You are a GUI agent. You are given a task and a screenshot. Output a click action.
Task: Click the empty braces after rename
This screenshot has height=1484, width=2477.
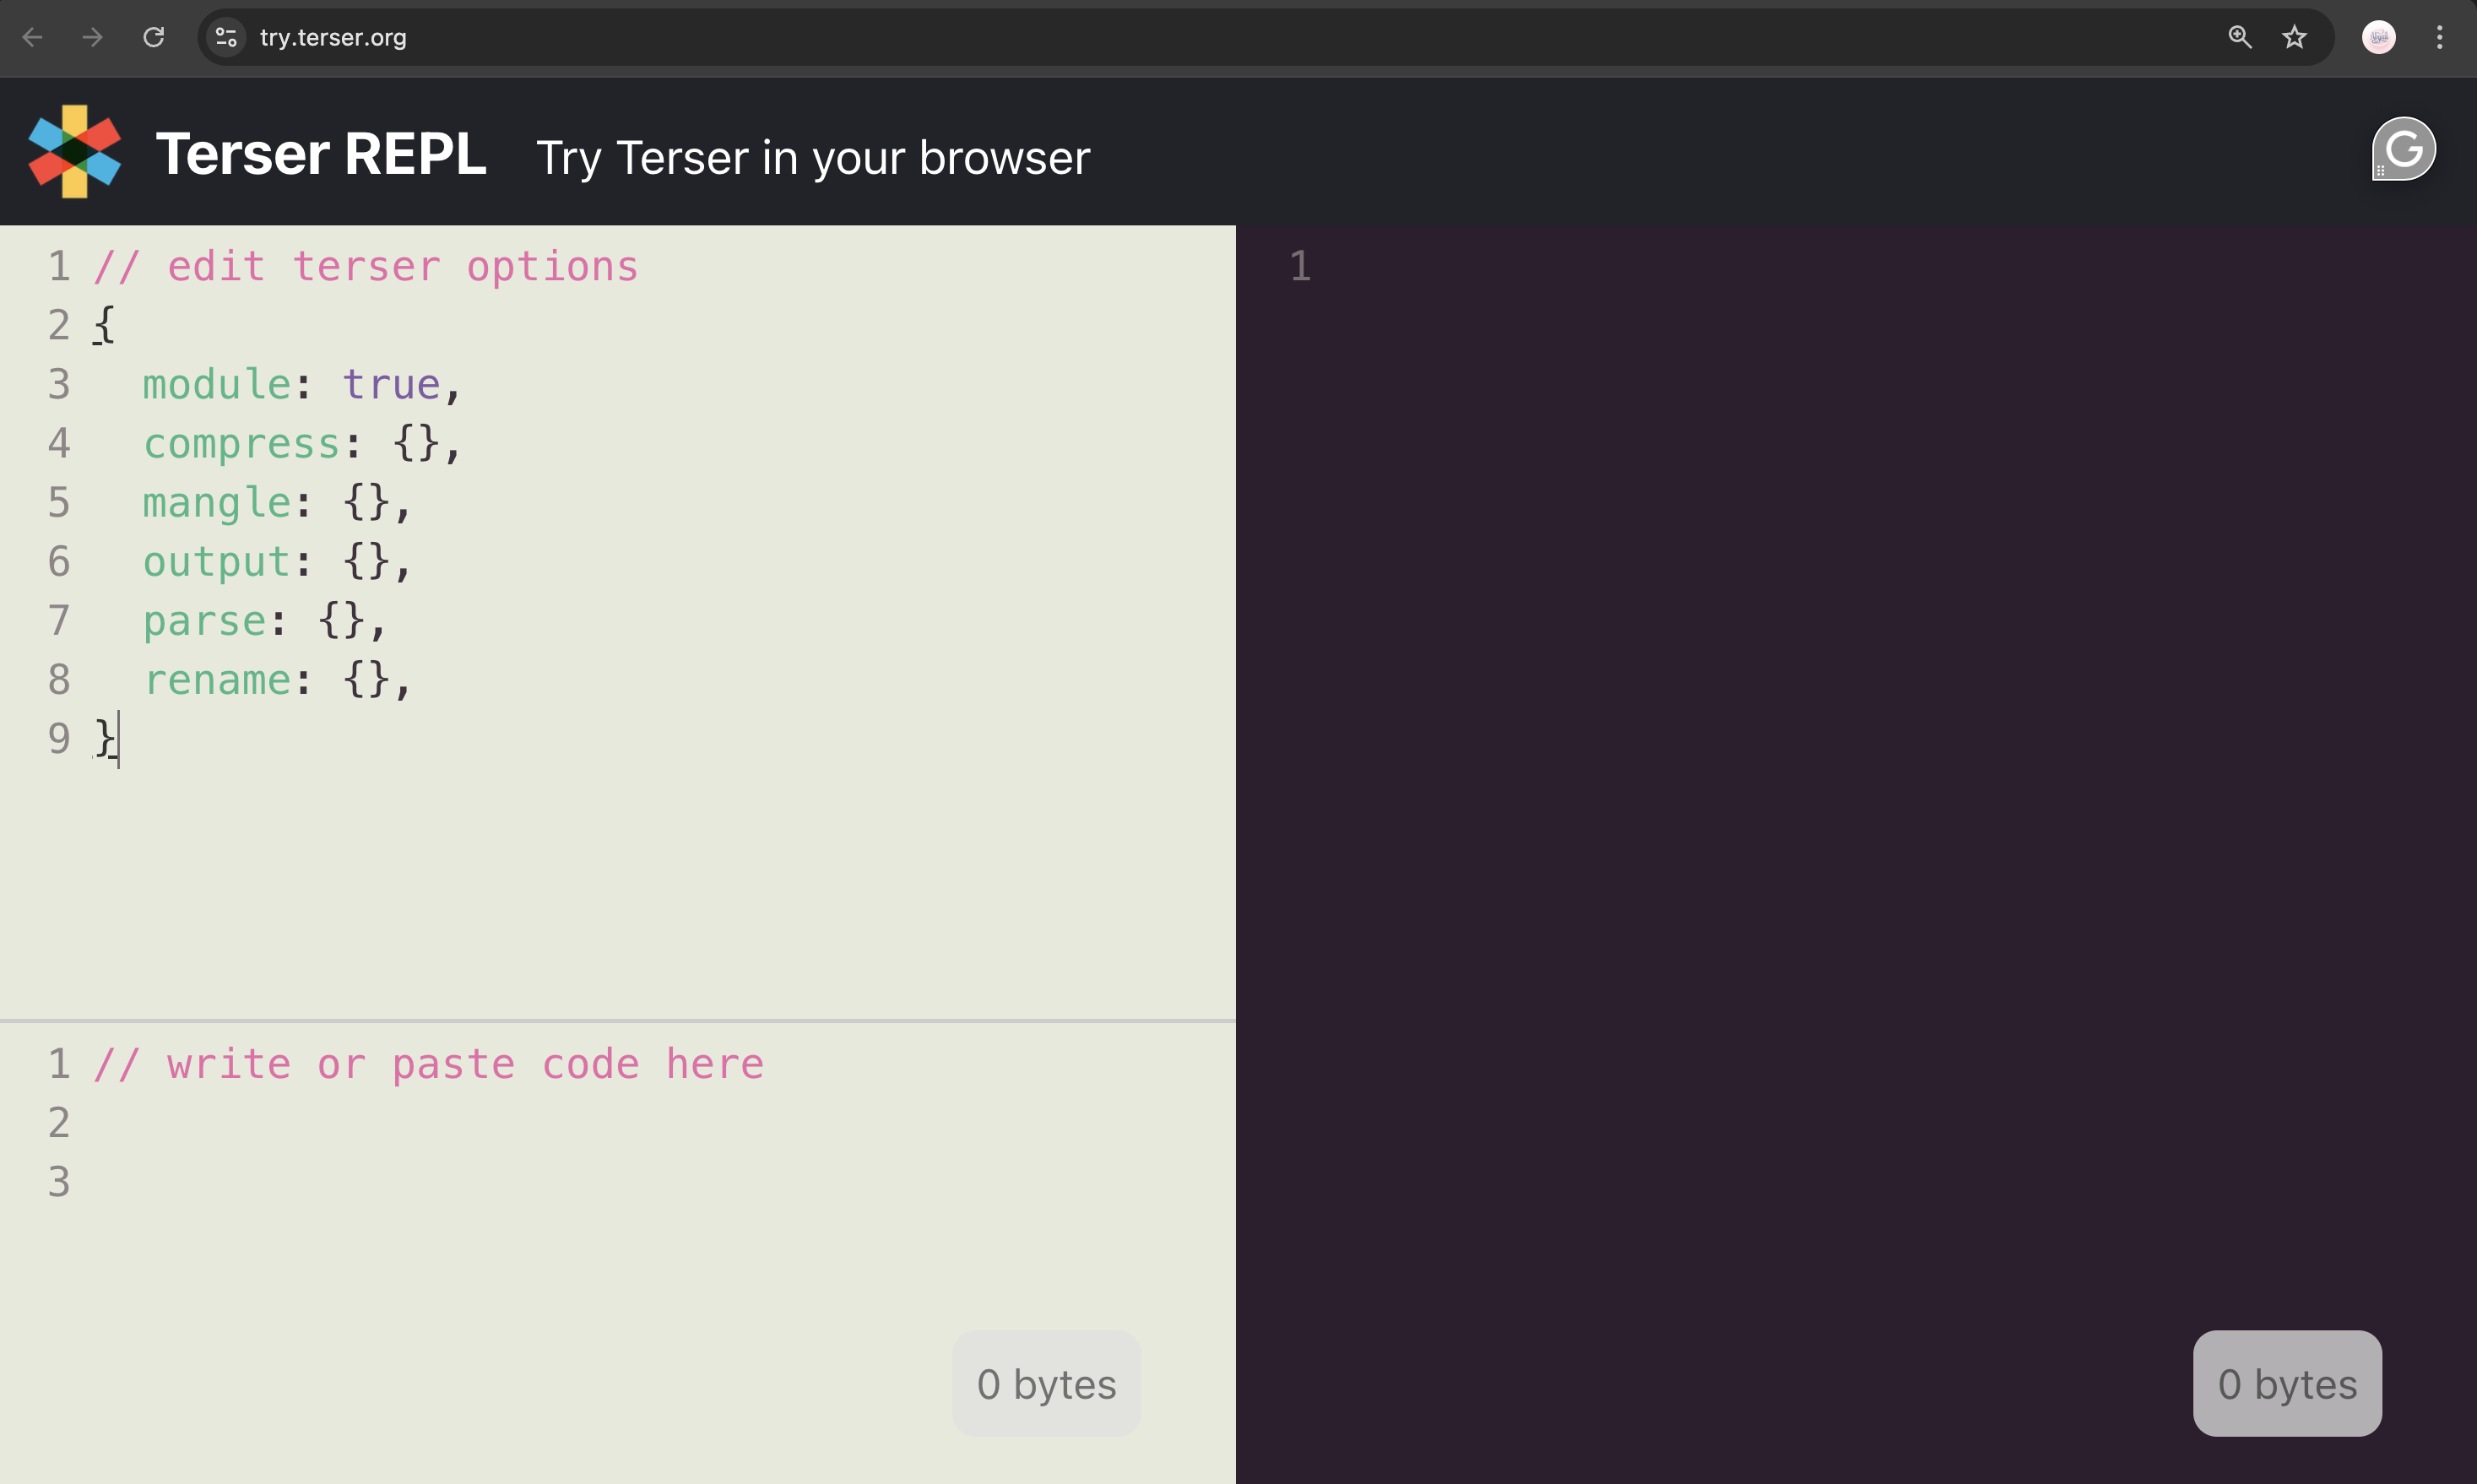click(x=366, y=680)
